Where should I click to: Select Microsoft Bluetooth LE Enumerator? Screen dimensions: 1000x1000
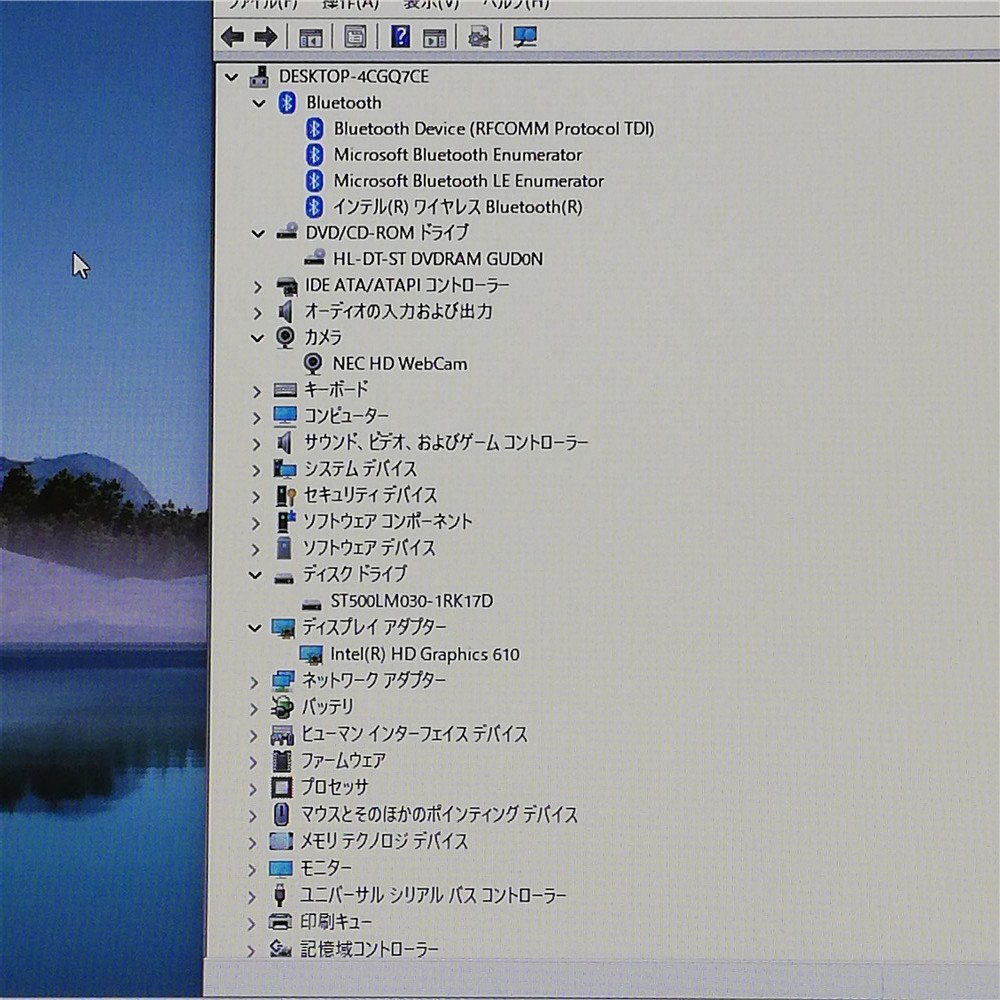[468, 181]
